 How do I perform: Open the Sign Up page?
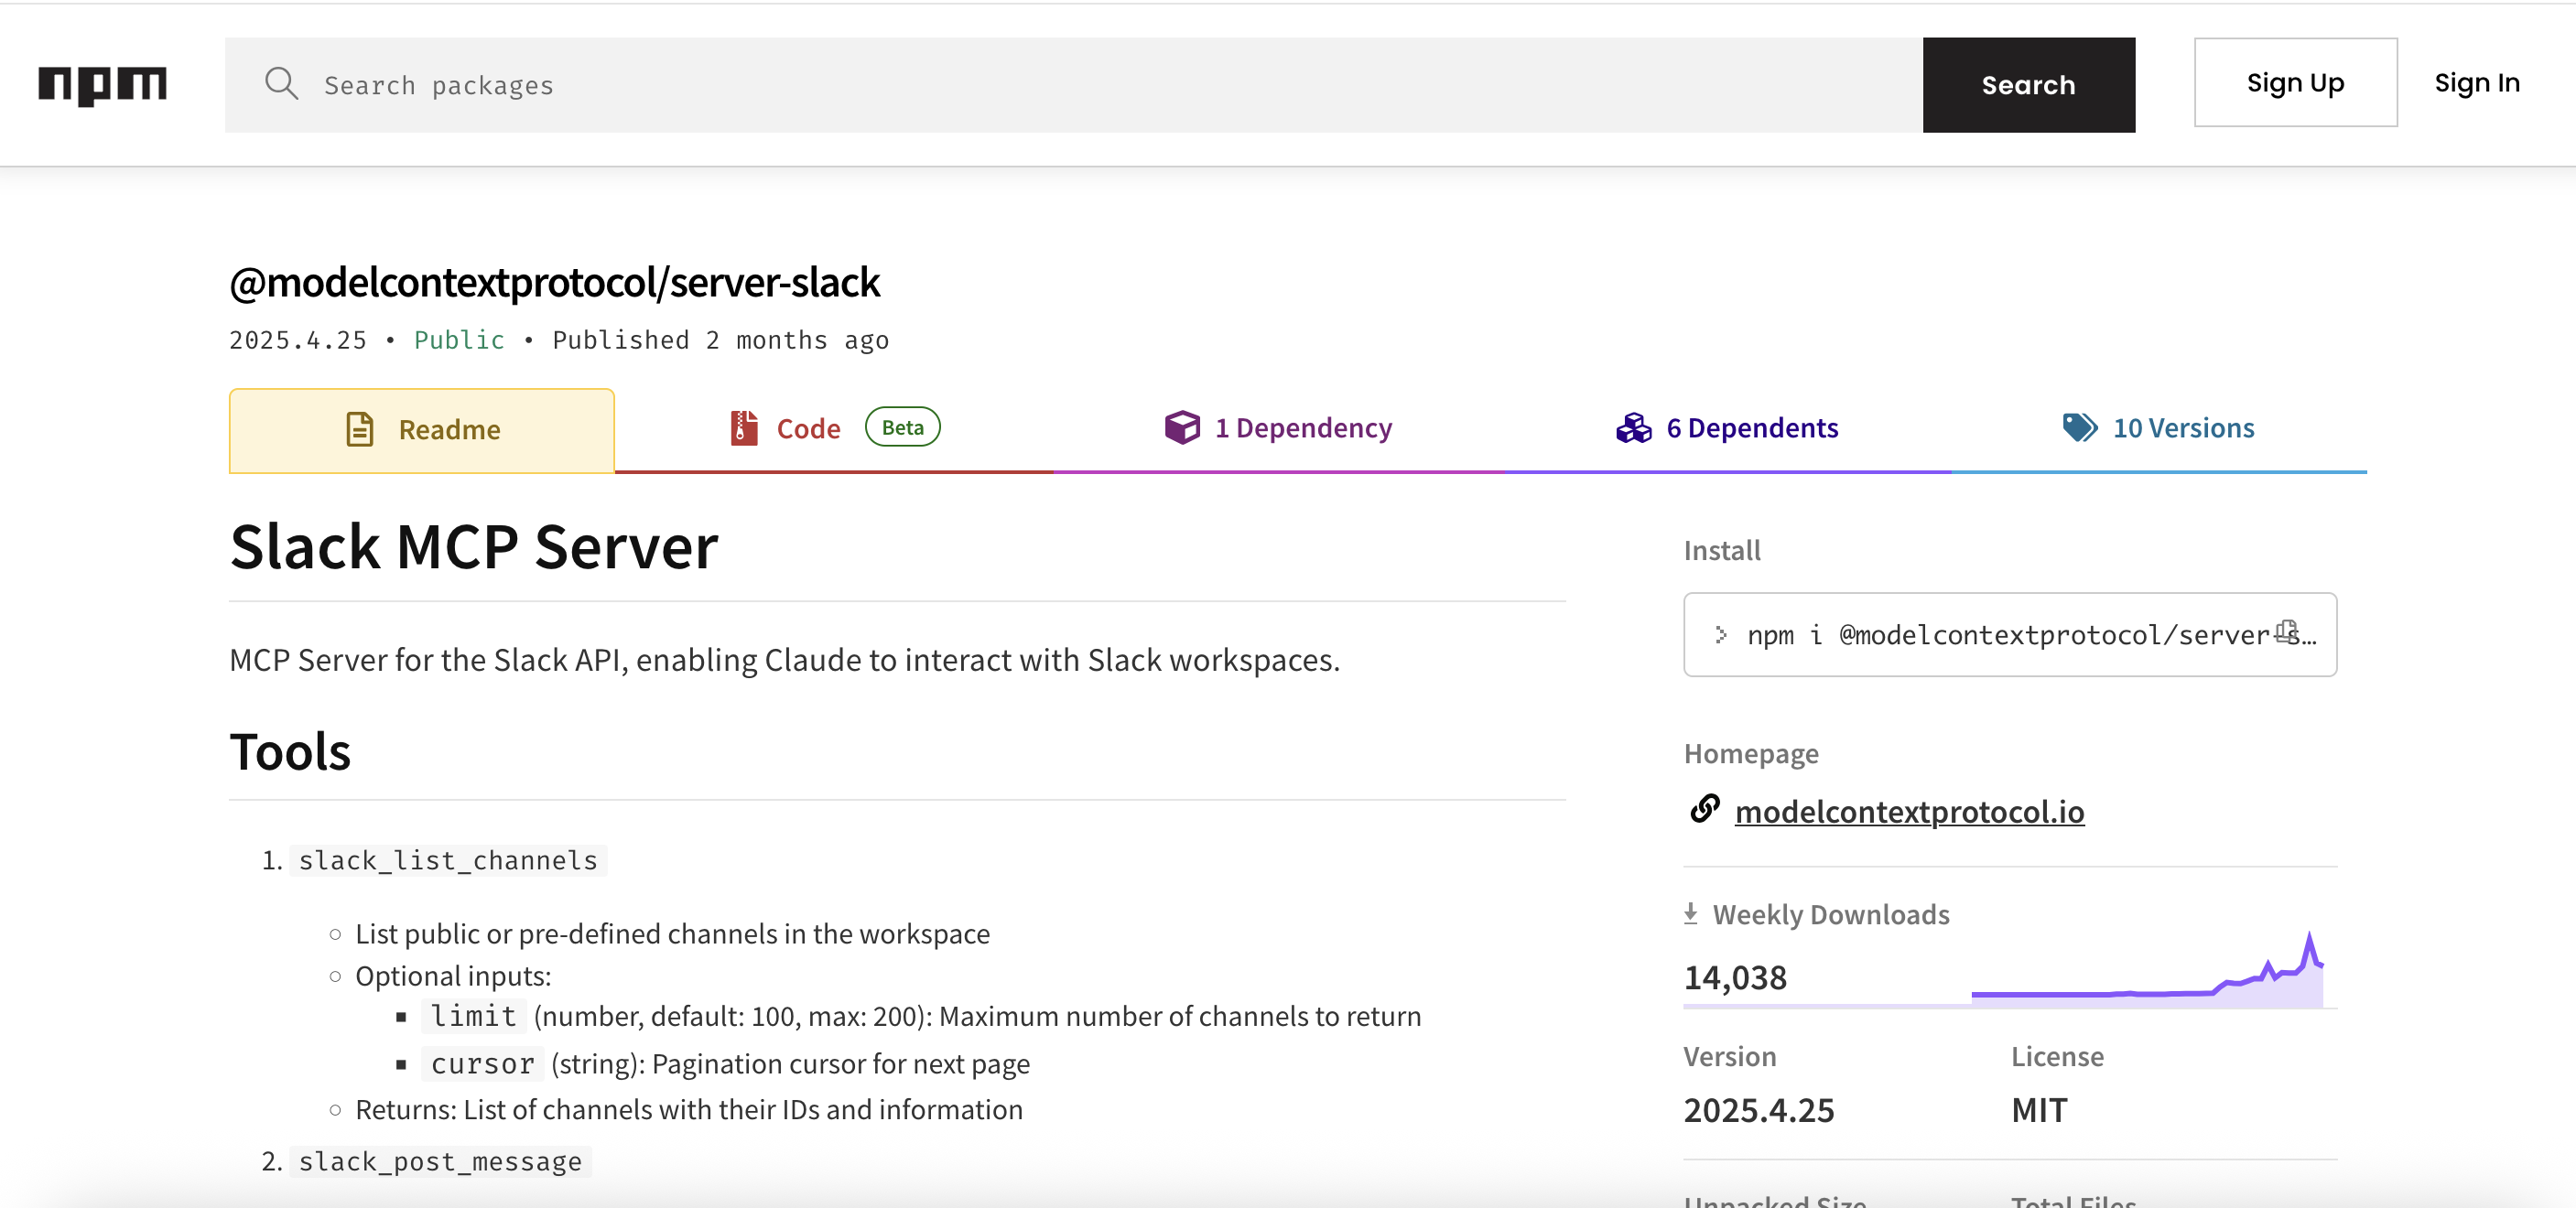tap(2295, 83)
